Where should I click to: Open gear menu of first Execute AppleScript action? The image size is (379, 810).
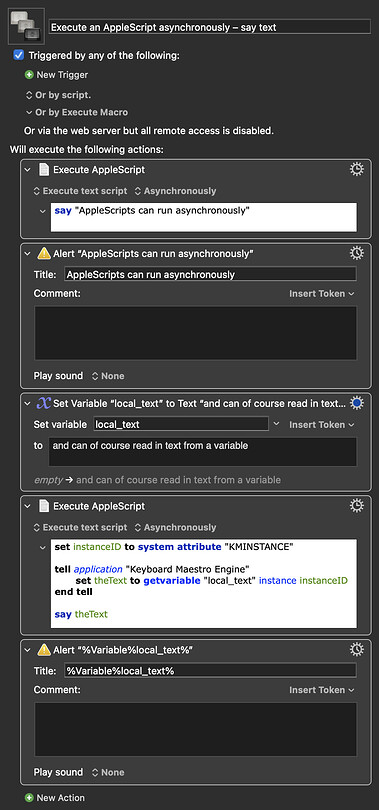[x=357, y=169]
